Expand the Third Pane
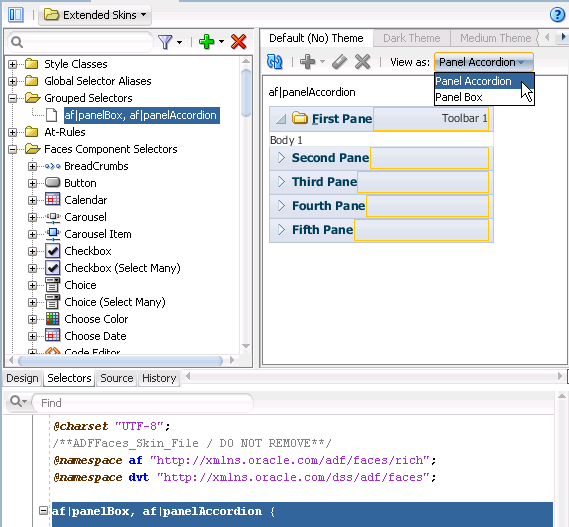This screenshot has height=527, width=569. tap(281, 181)
